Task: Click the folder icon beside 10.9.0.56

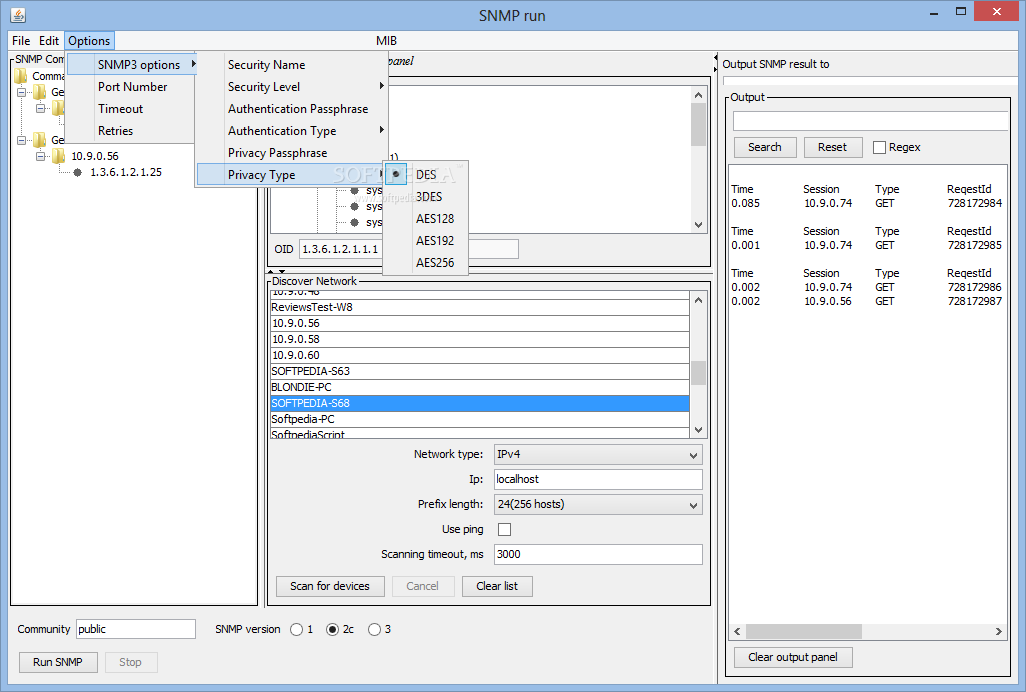Action: click(x=58, y=156)
